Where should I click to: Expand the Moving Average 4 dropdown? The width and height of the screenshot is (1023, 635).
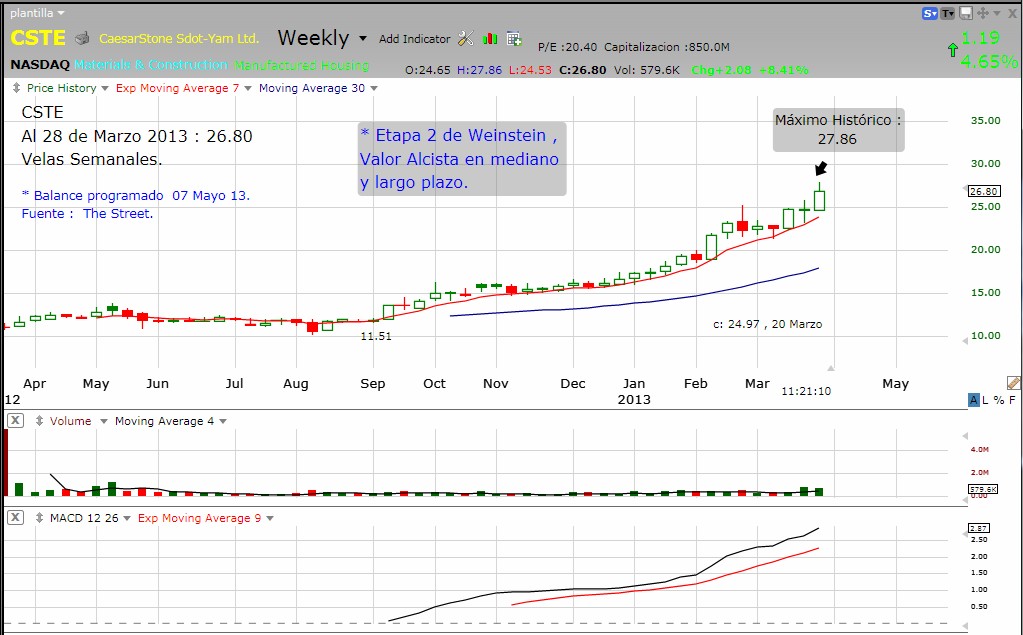(x=223, y=422)
